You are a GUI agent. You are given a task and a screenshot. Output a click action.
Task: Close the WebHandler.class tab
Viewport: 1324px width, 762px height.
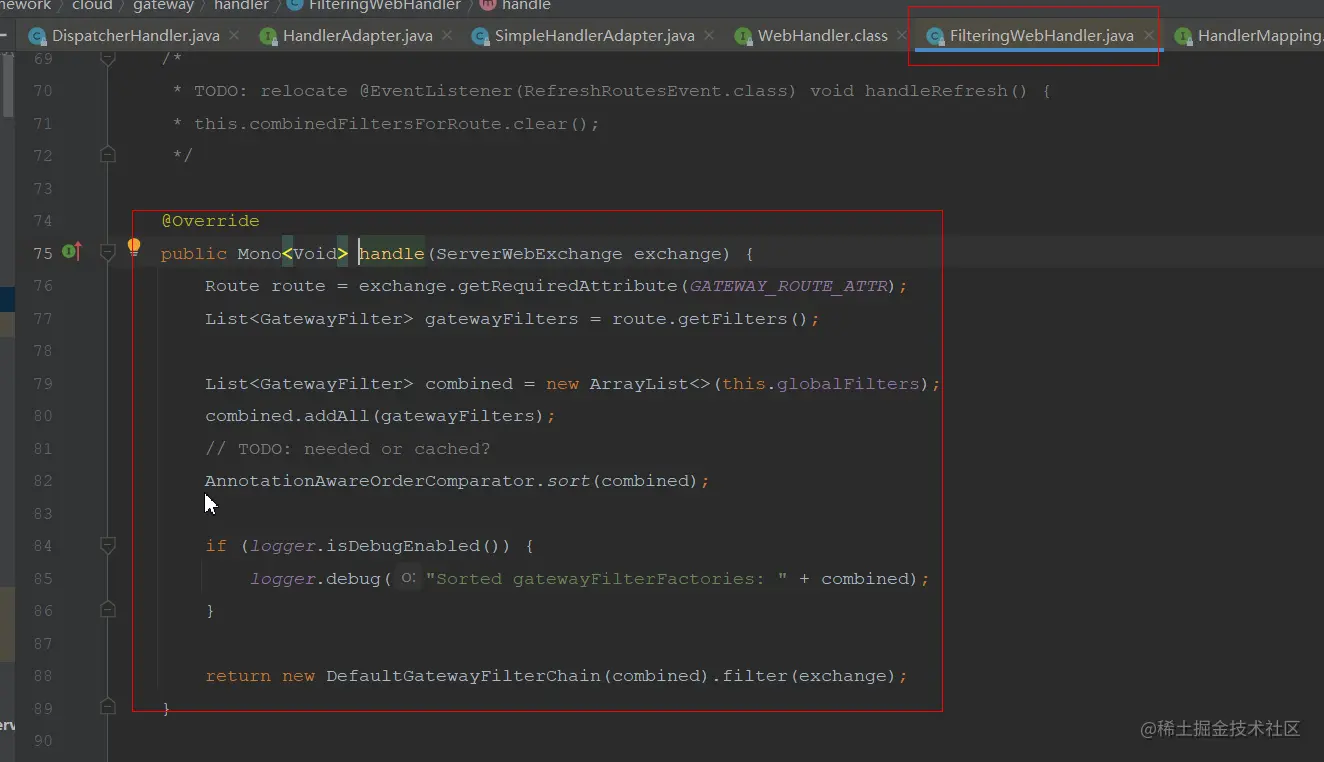pyautogui.click(x=902, y=35)
